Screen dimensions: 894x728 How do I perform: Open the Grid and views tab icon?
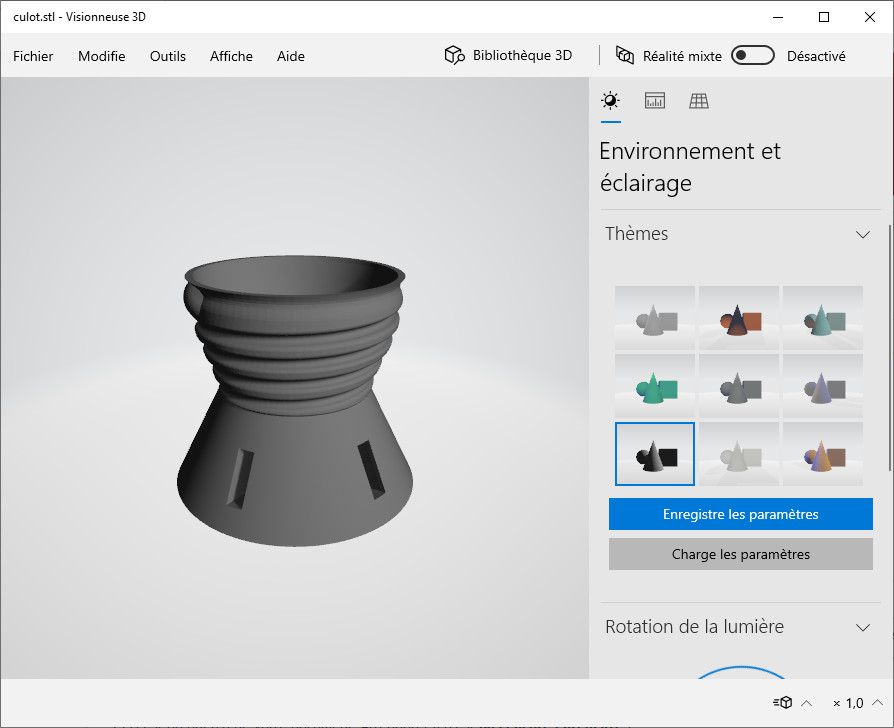point(699,101)
